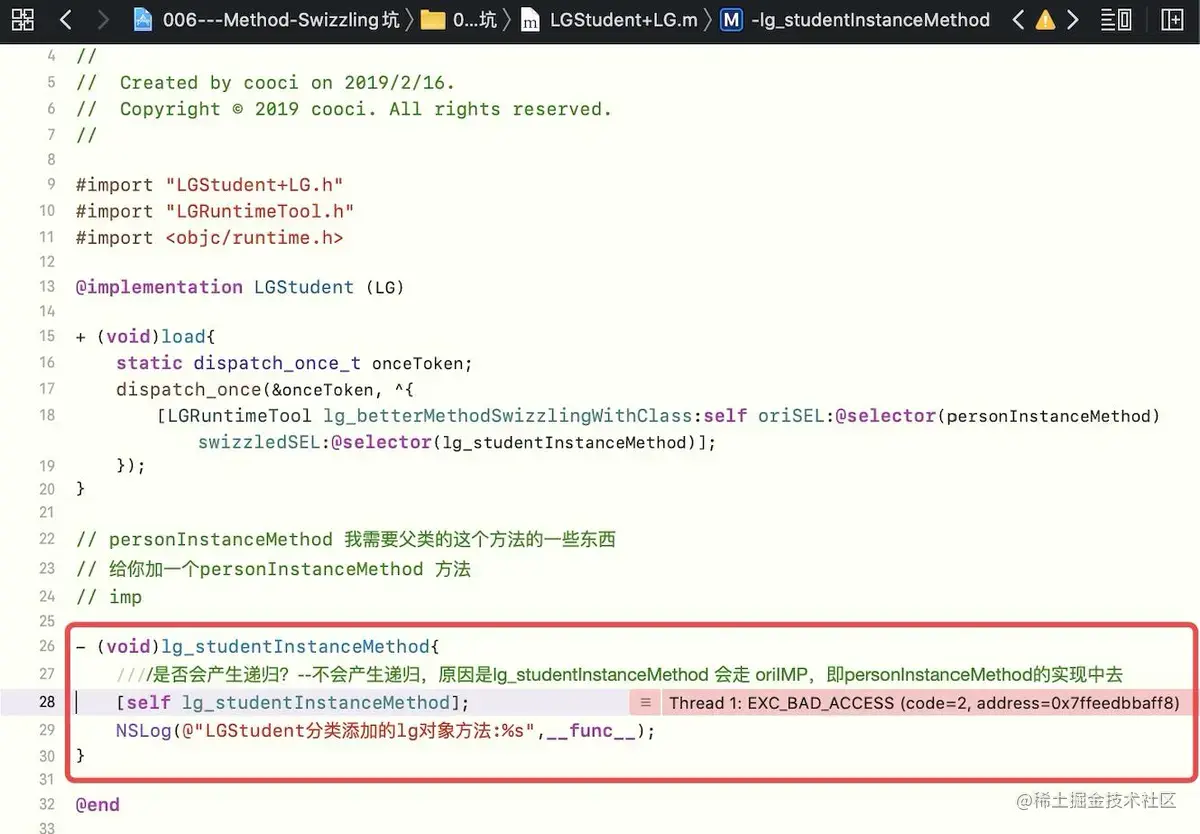Click line number 15 in the gutter
1200x834 pixels.
[47, 336]
